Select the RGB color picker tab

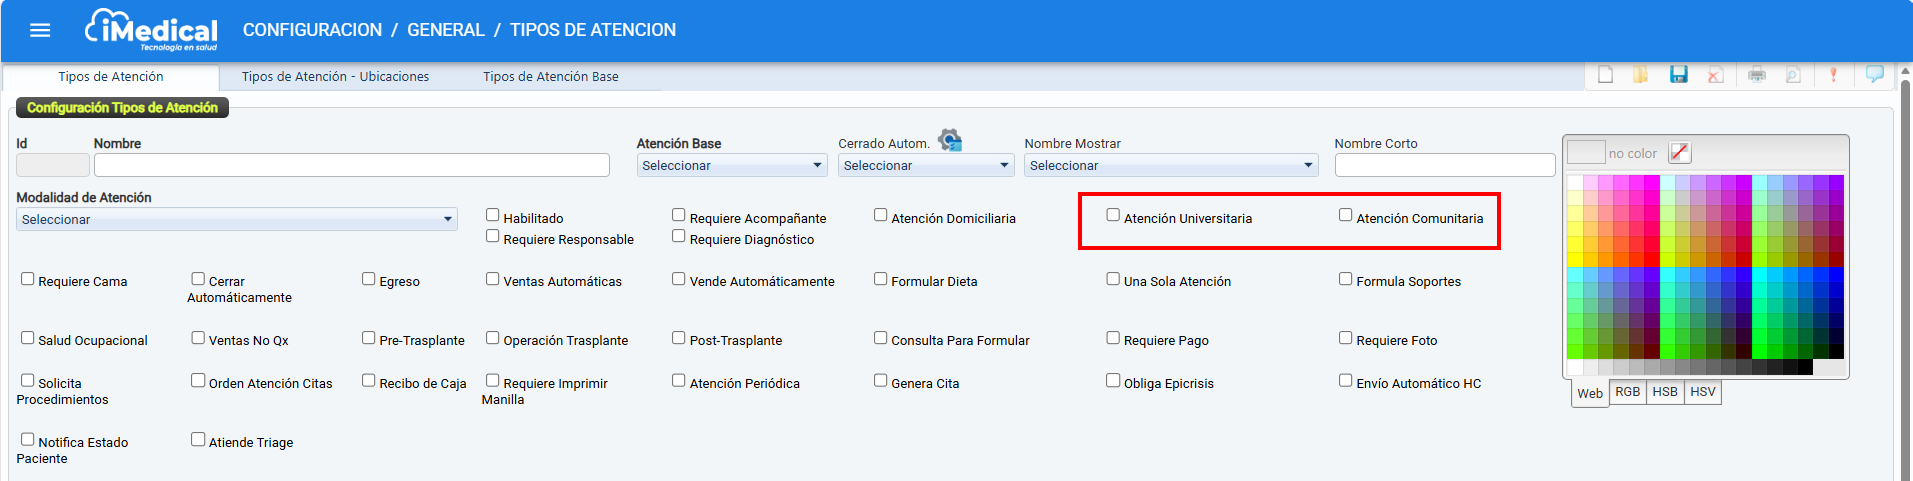(x=1627, y=392)
